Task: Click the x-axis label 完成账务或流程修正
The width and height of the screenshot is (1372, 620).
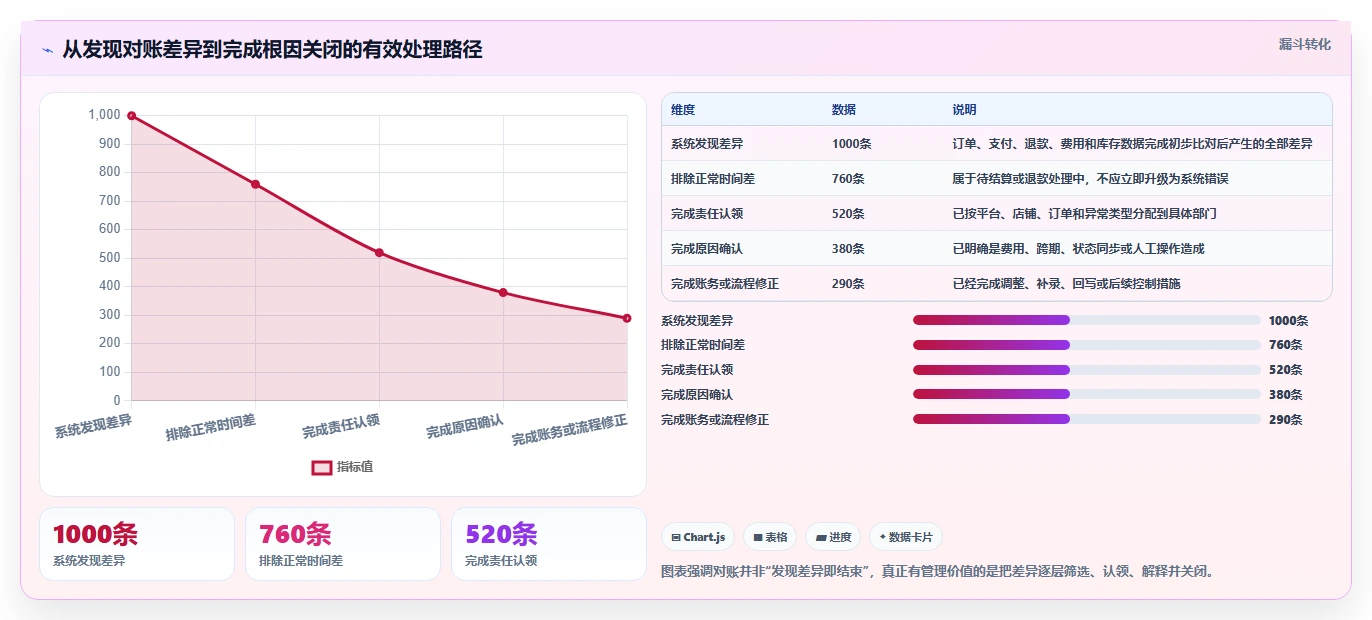Action: coord(570,430)
